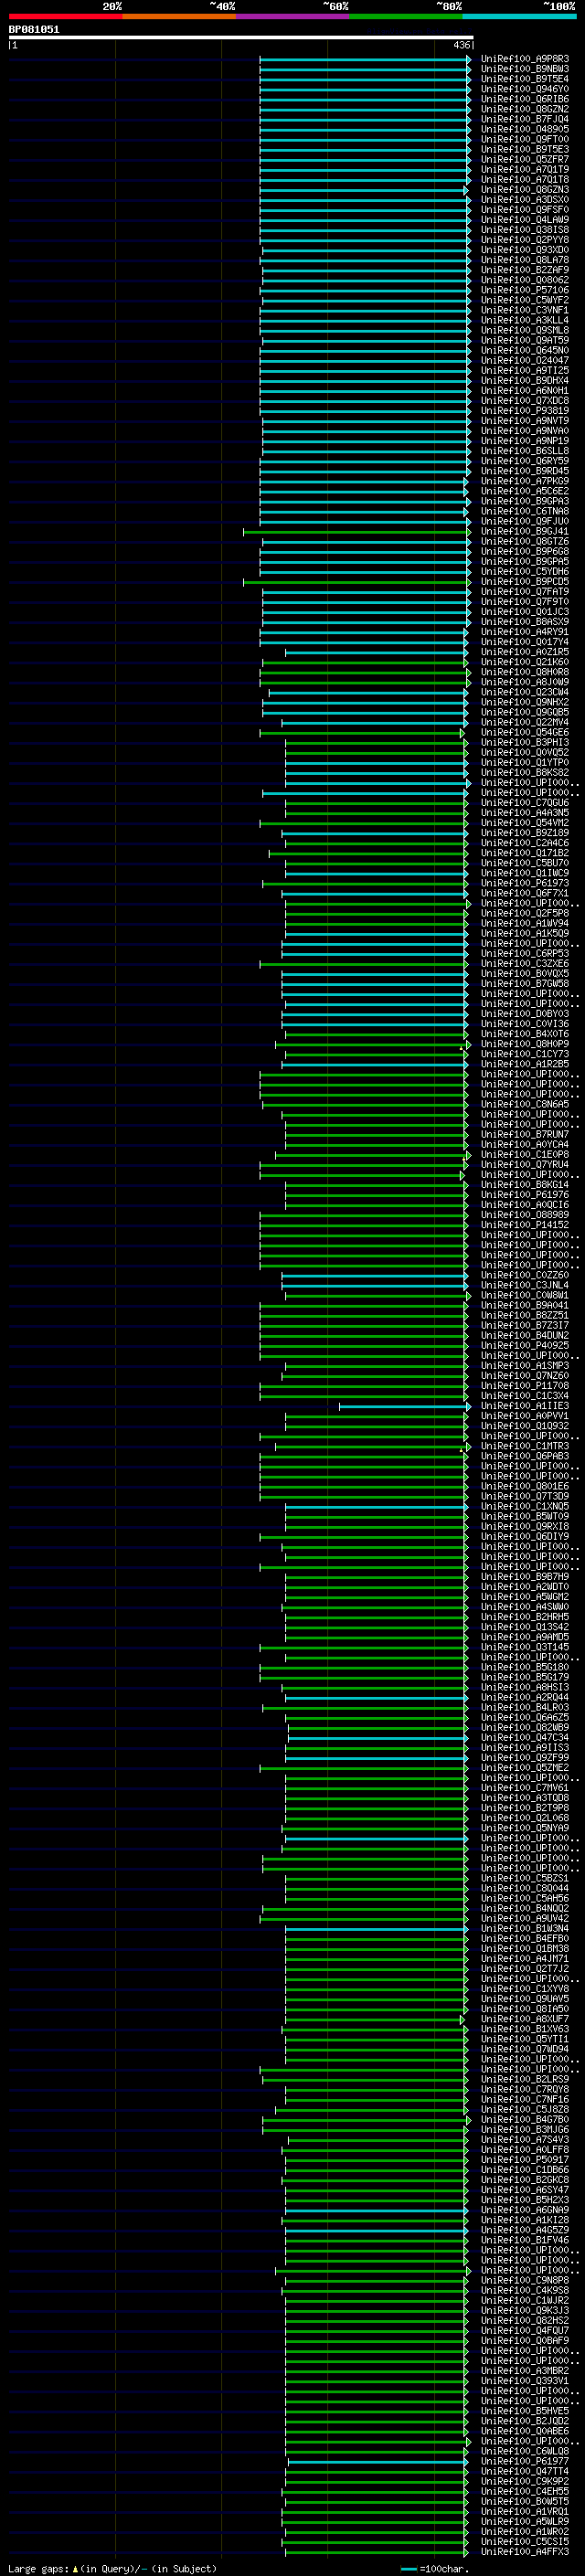Click label UniRef100_B9GJ41
The height and width of the screenshot is (2576, 585).
click(x=525, y=532)
